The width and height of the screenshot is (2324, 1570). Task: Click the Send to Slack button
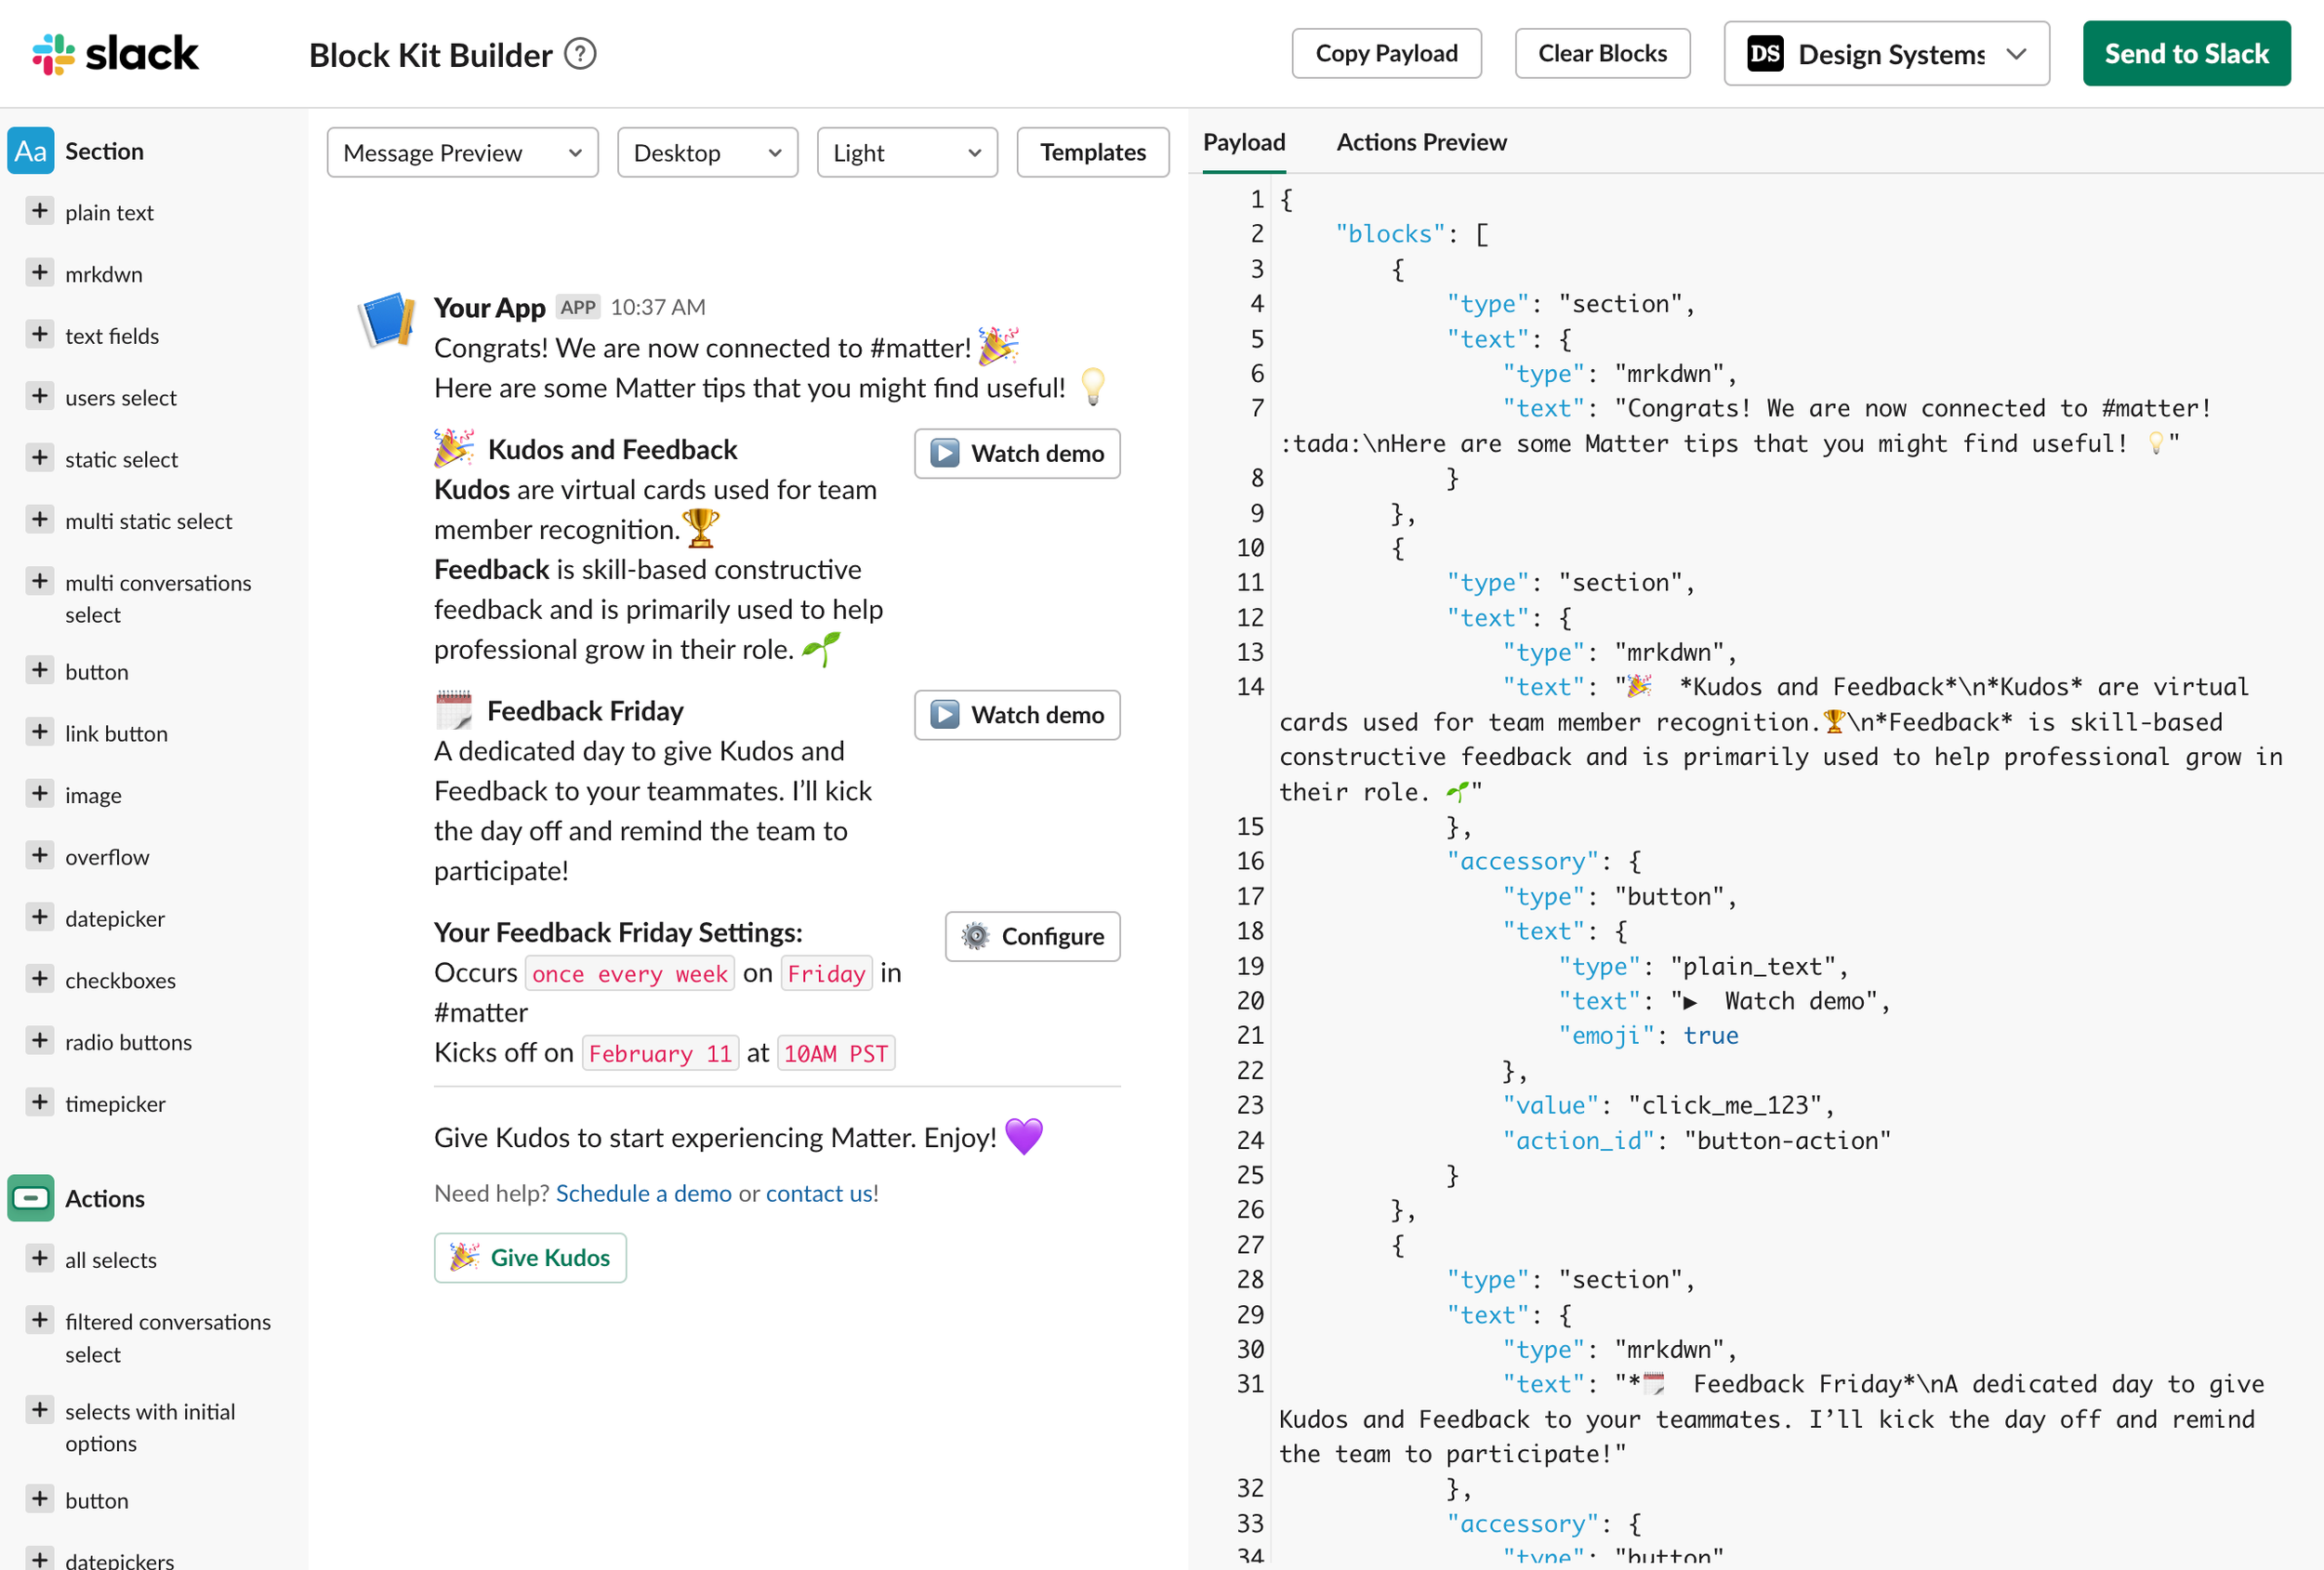point(2185,54)
